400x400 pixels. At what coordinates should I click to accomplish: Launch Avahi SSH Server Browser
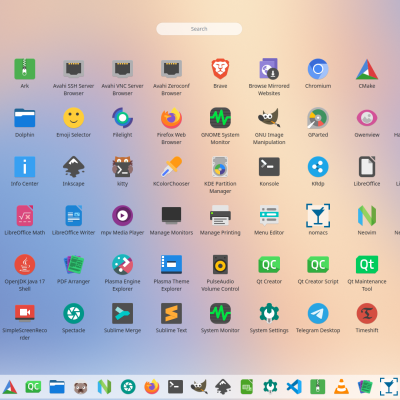74,69
